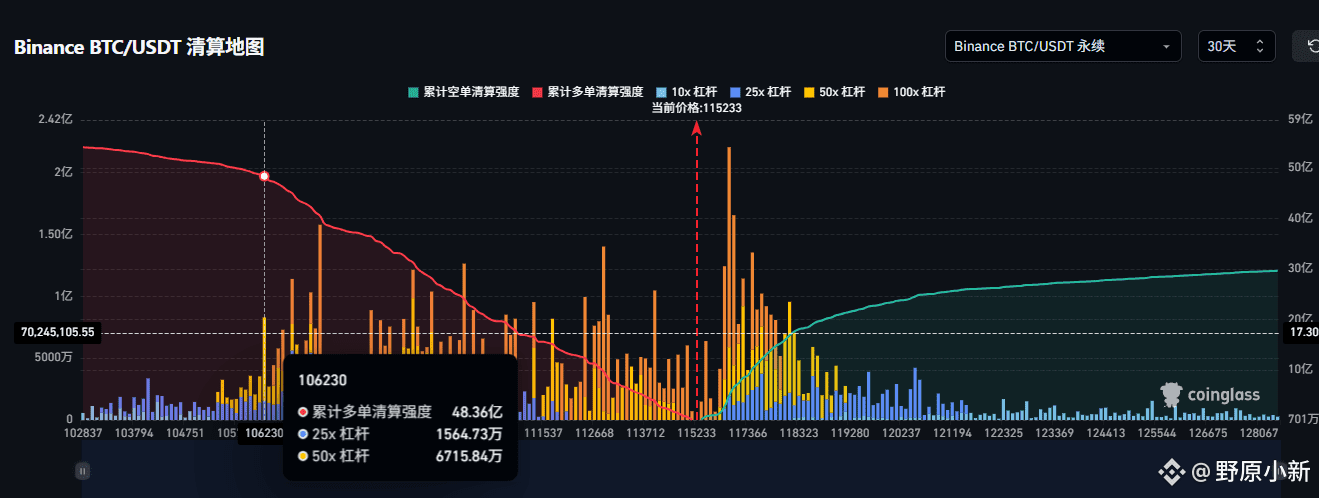Click the x-axis label 115233

coord(696,433)
